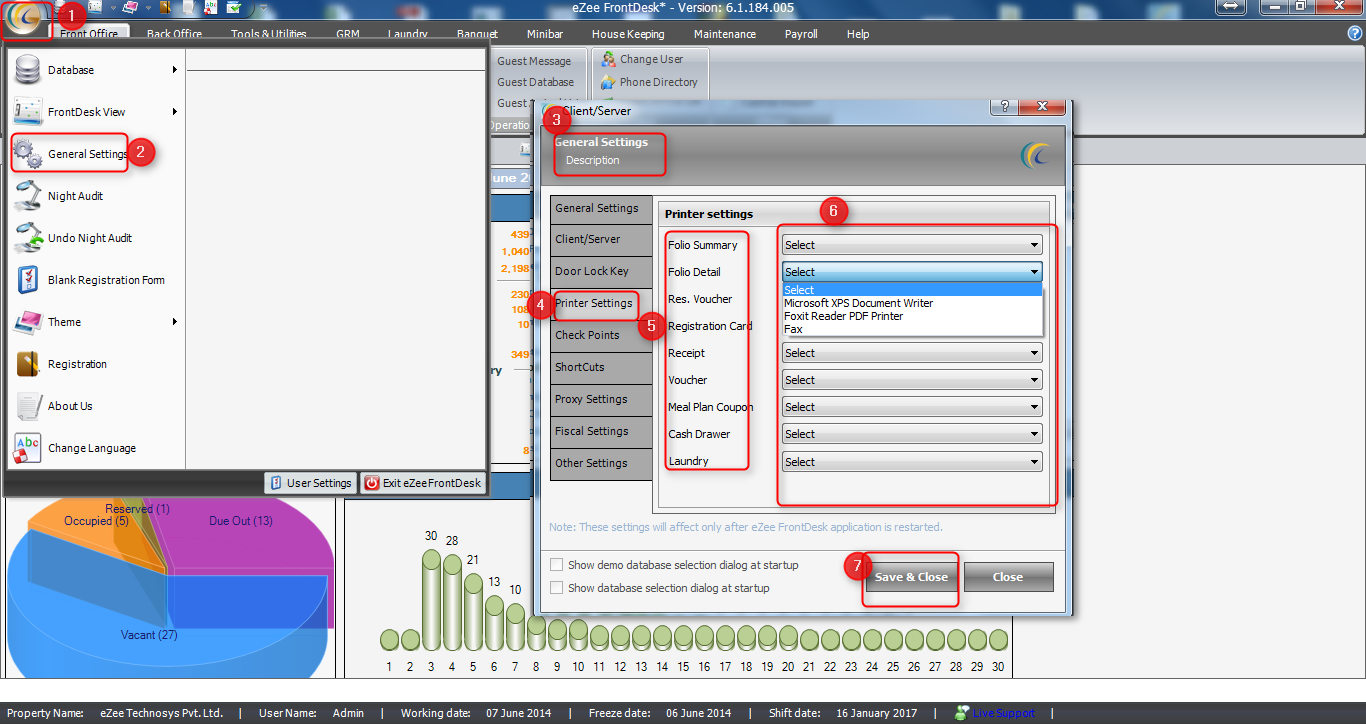Click the Database icon in the menu
The height and width of the screenshot is (725, 1366).
[x=28, y=70]
